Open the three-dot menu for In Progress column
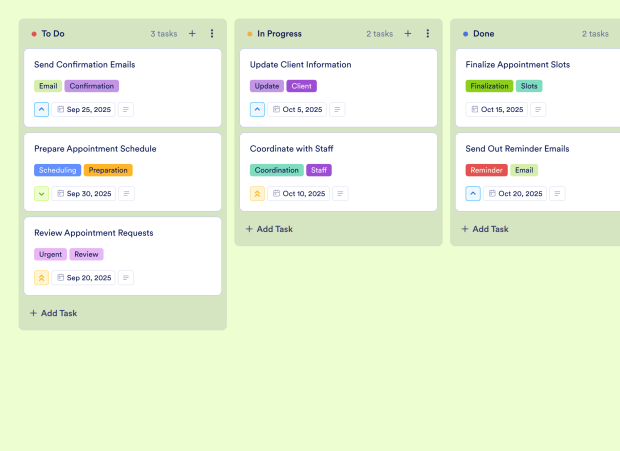The image size is (620, 451). [428, 33]
